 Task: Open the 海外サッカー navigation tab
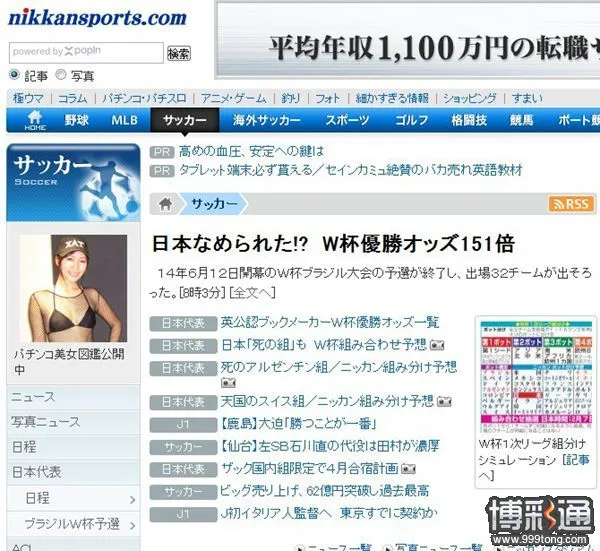(x=267, y=120)
